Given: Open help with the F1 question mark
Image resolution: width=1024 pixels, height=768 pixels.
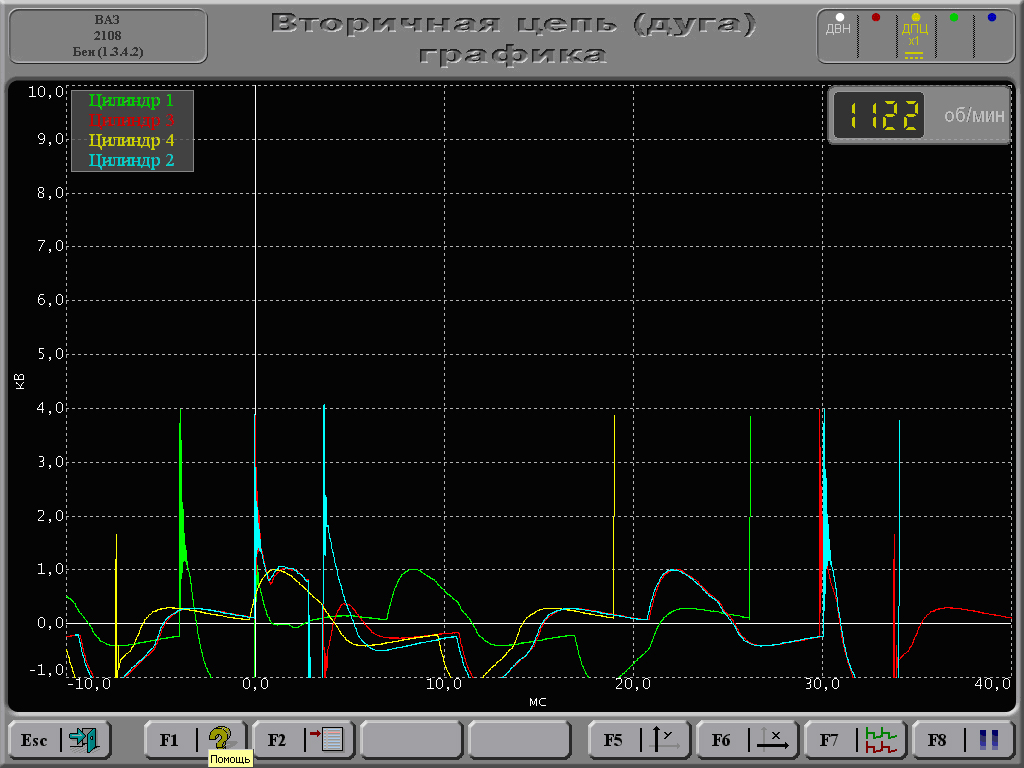Looking at the screenshot, I should [219, 740].
